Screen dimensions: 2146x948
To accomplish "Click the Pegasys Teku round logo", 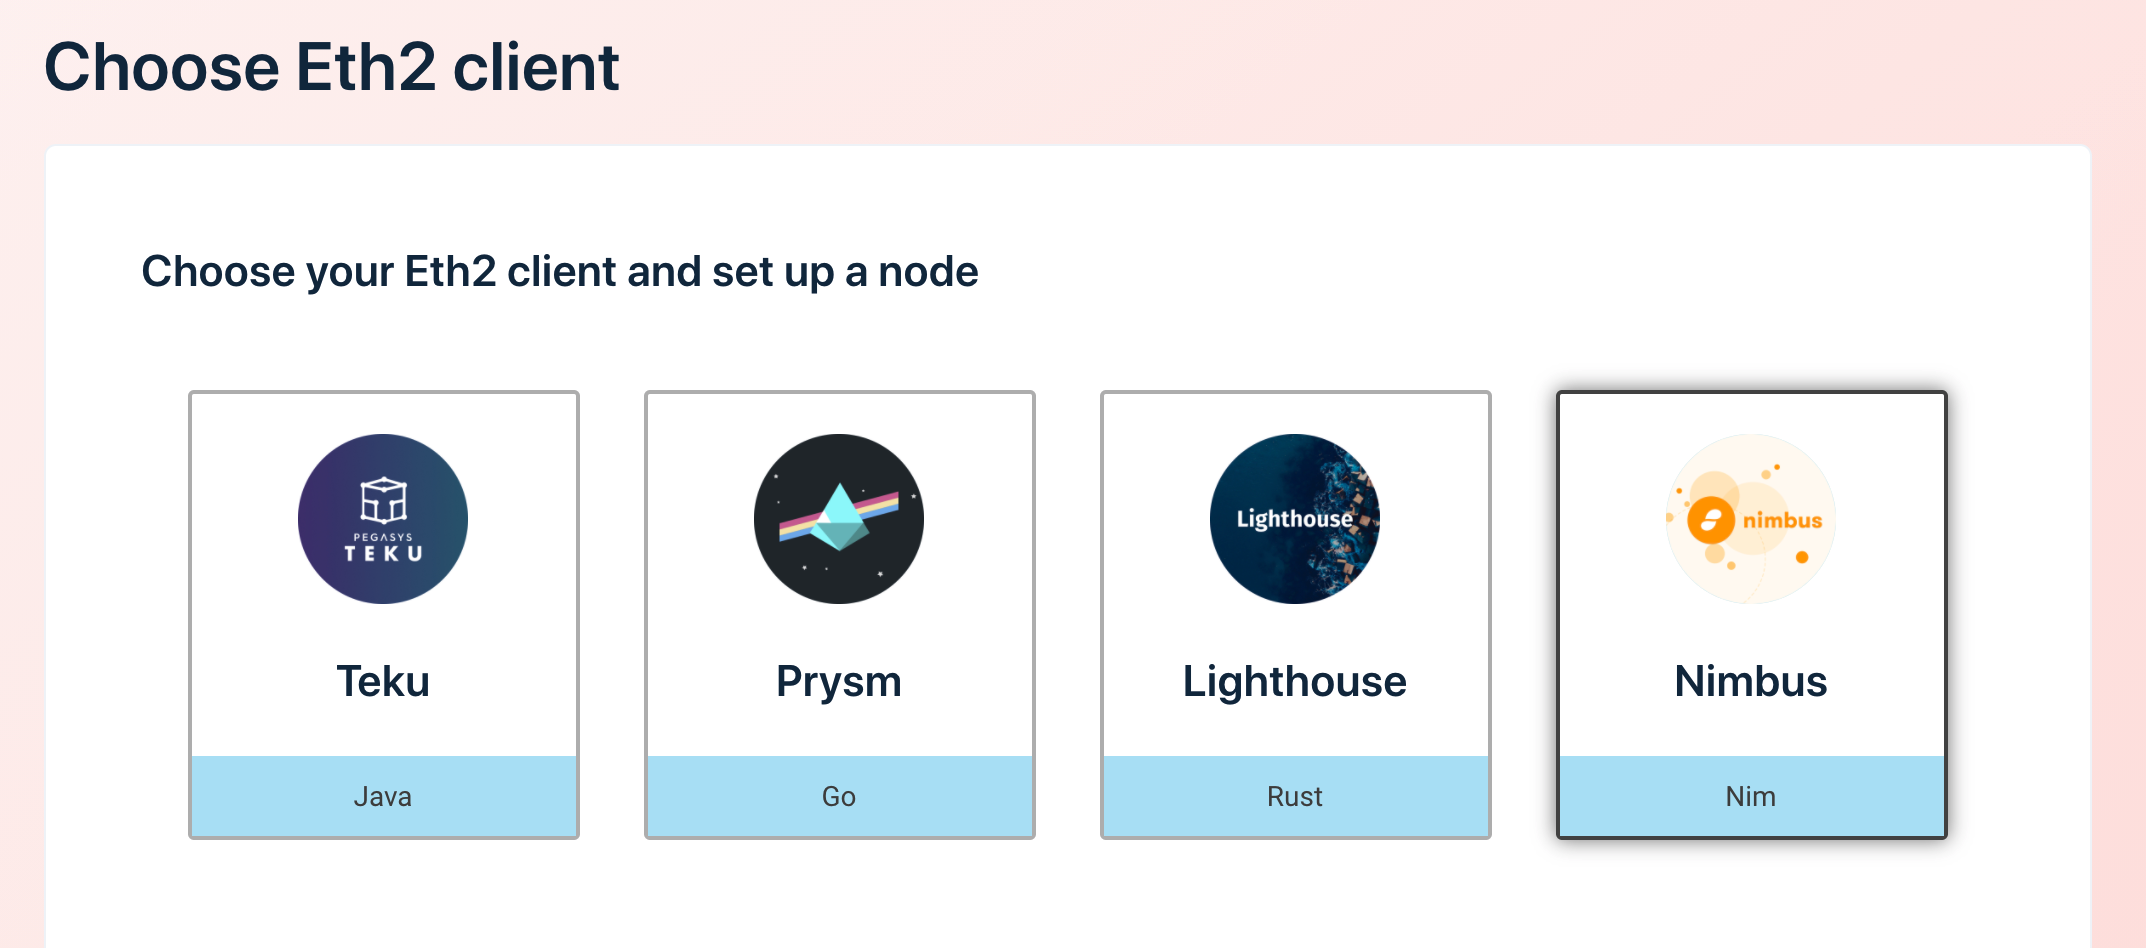I will pos(383,518).
